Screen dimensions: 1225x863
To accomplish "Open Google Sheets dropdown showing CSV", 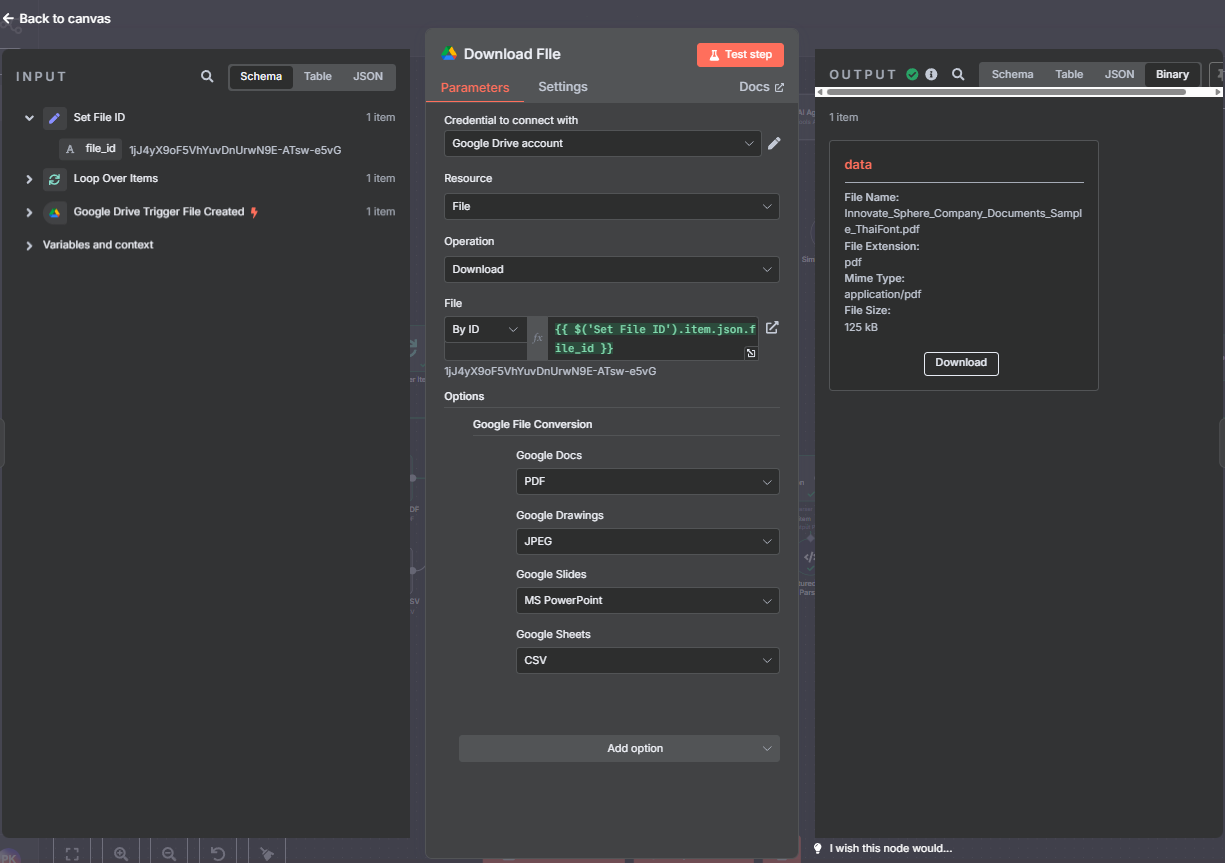I will coord(648,661).
